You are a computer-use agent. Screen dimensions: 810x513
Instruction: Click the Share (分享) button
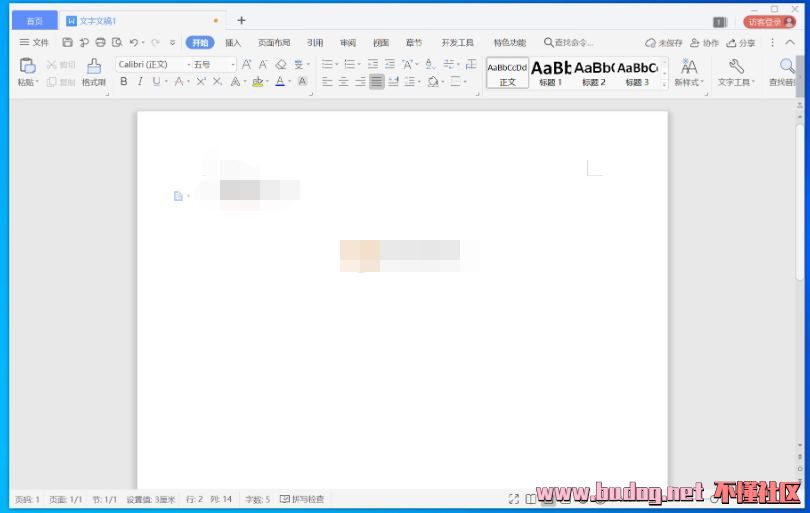(x=741, y=43)
